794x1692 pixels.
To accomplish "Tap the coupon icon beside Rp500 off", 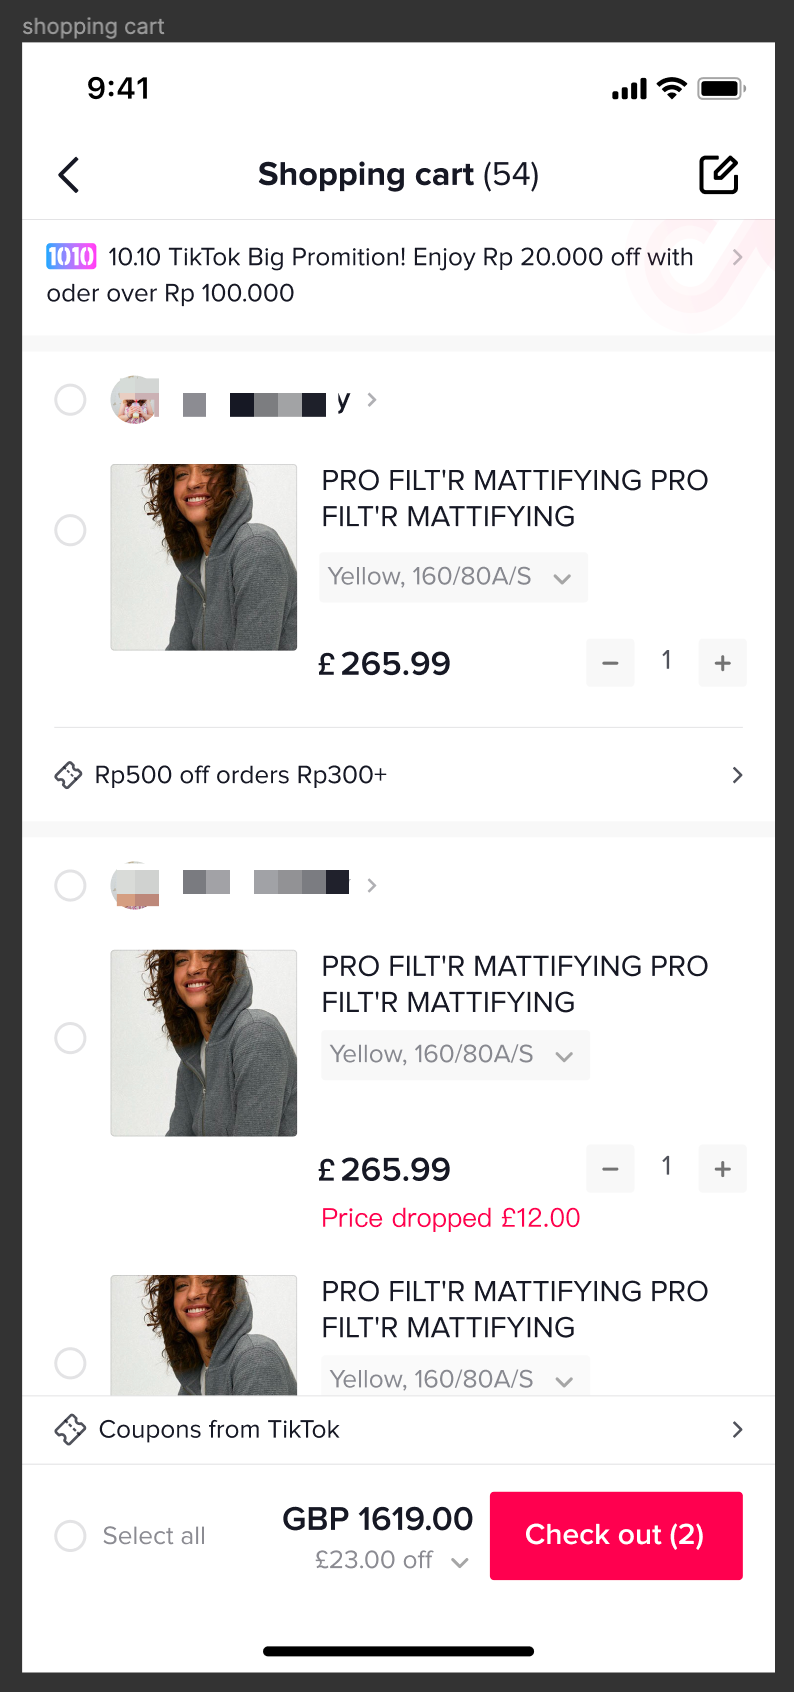I will (68, 775).
